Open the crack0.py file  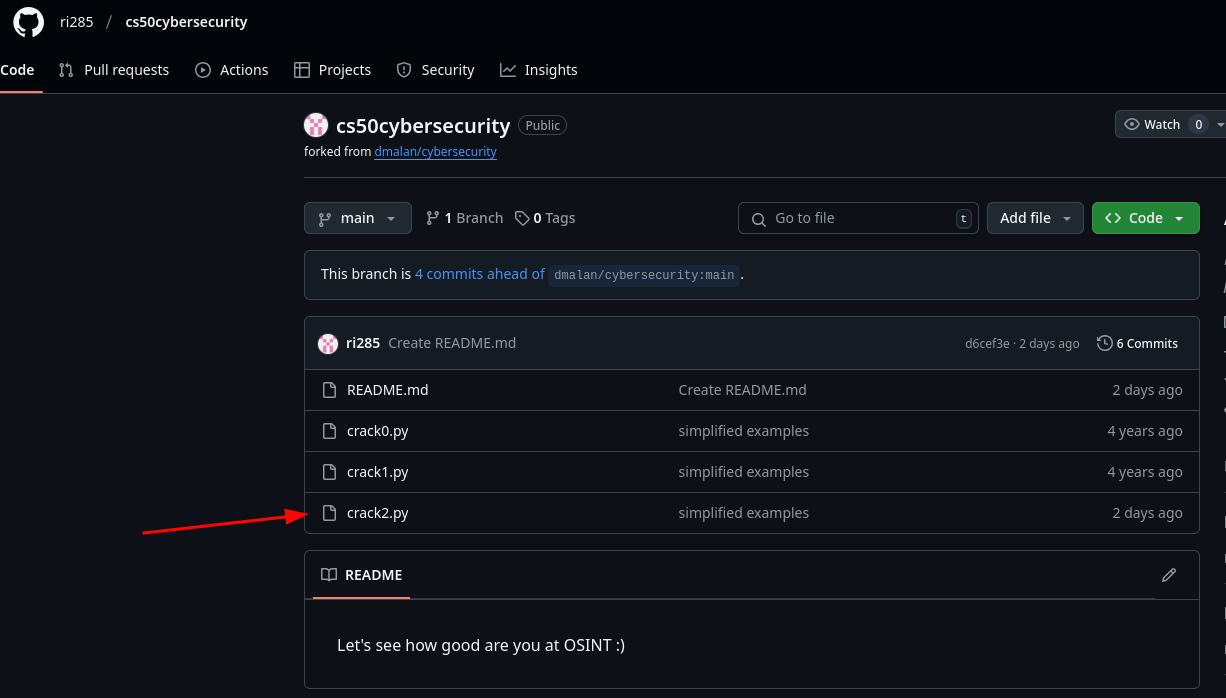(x=377, y=431)
